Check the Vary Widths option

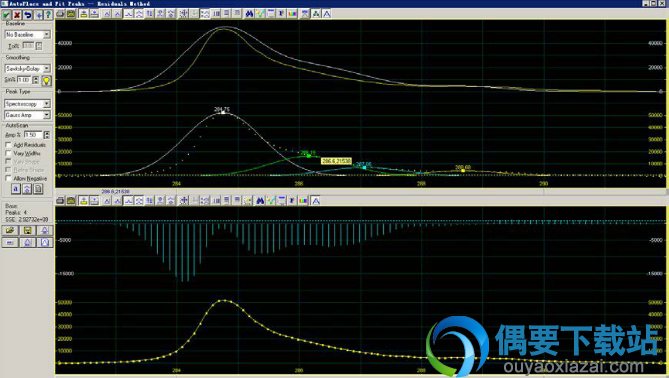coord(8,153)
